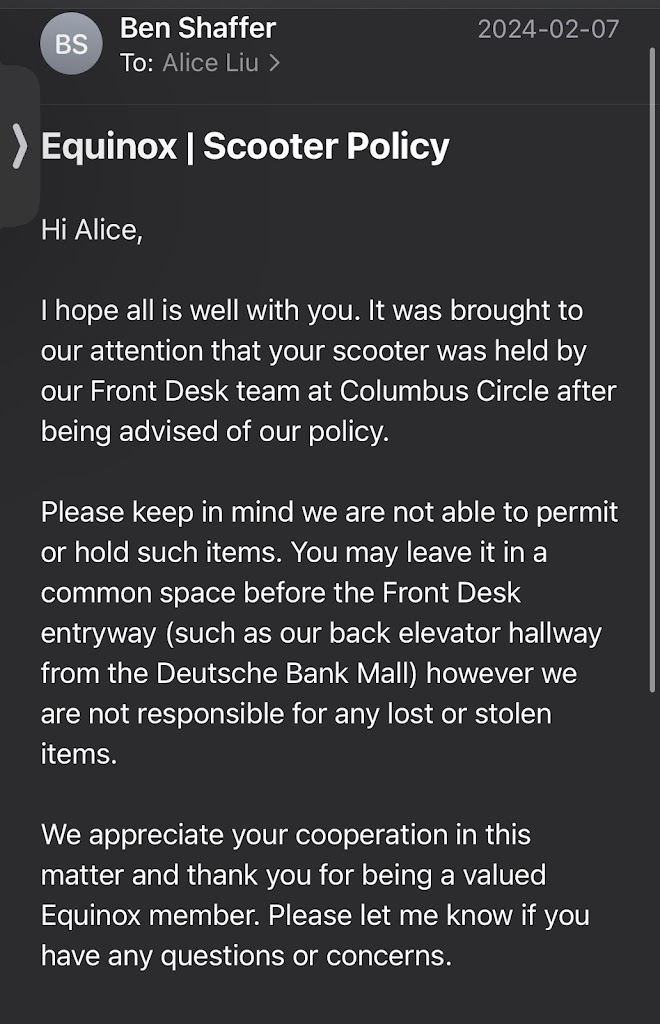Open sender Ben Shaffer's contact name
Viewport: 660px width, 1024px height.
pyautogui.click(x=197, y=28)
